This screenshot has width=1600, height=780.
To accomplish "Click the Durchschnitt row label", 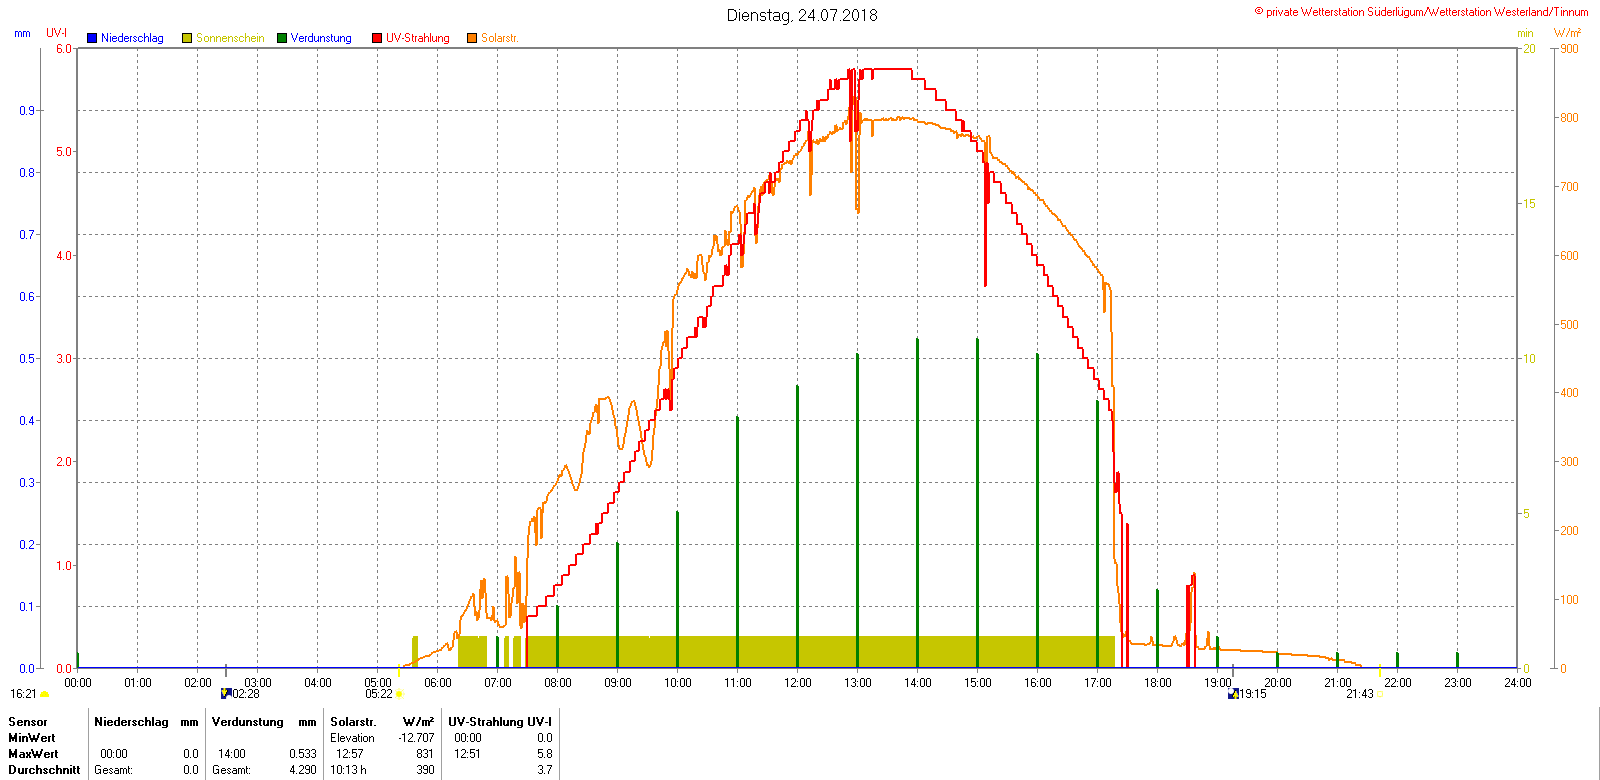I will (44, 770).
